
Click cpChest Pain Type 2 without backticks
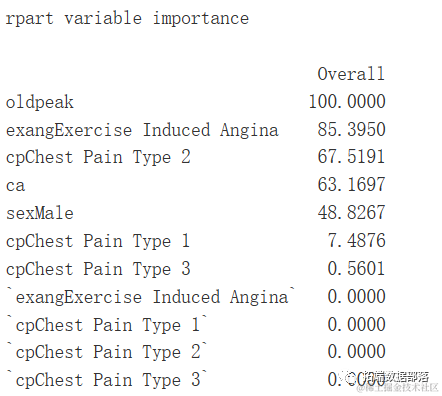pos(98,157)
